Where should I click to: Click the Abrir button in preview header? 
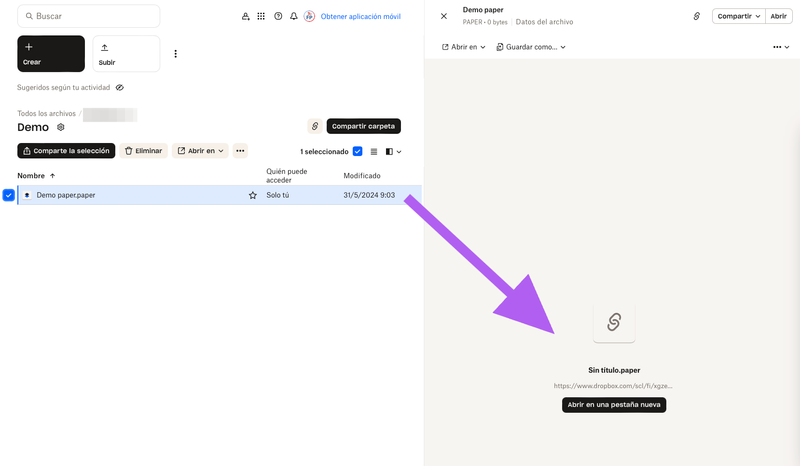coord(779,16)
